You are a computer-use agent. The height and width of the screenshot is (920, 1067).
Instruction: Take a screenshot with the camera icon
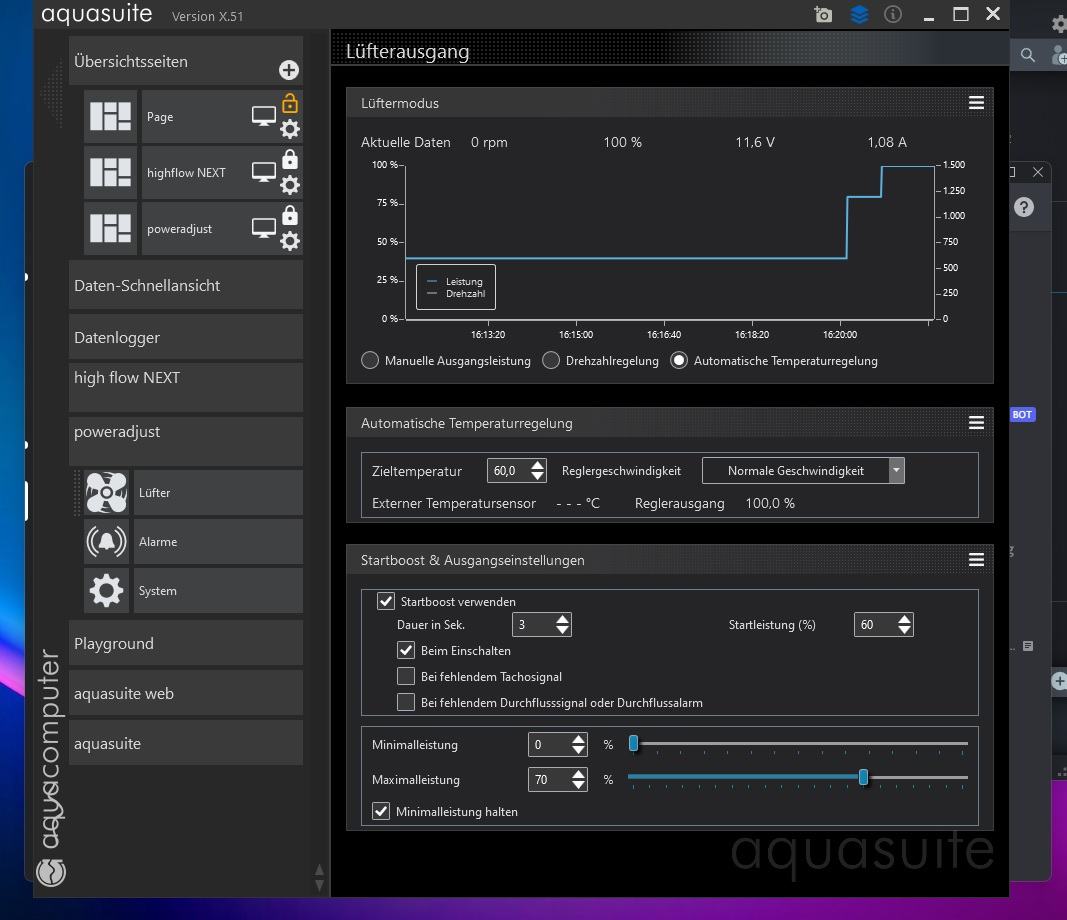tap(823, 14)
